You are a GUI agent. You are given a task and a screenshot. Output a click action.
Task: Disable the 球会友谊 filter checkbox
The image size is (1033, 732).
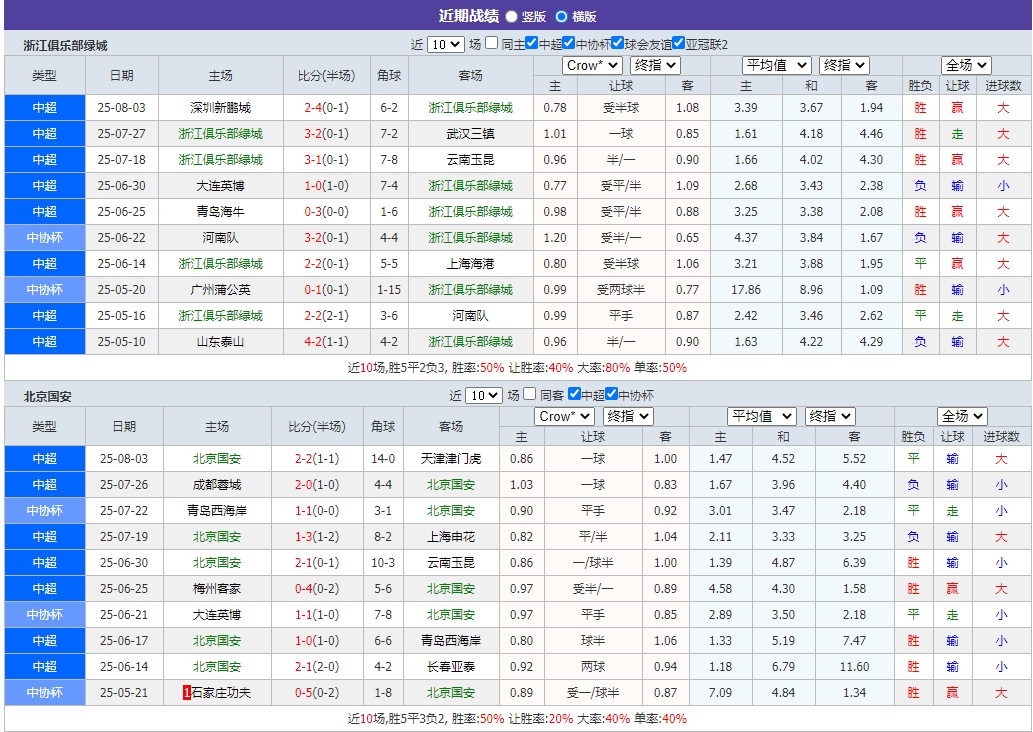click(x=615, y=43)
